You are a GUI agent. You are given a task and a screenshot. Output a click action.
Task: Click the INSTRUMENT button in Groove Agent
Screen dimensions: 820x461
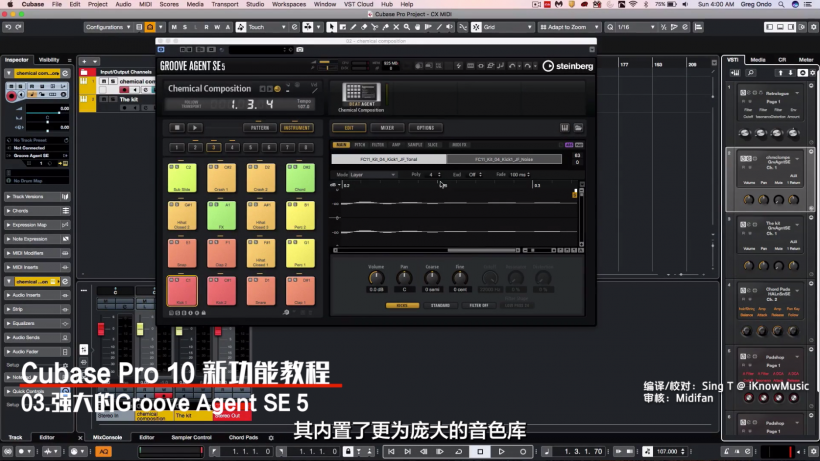pyautogui.click(x=297, y=128)
